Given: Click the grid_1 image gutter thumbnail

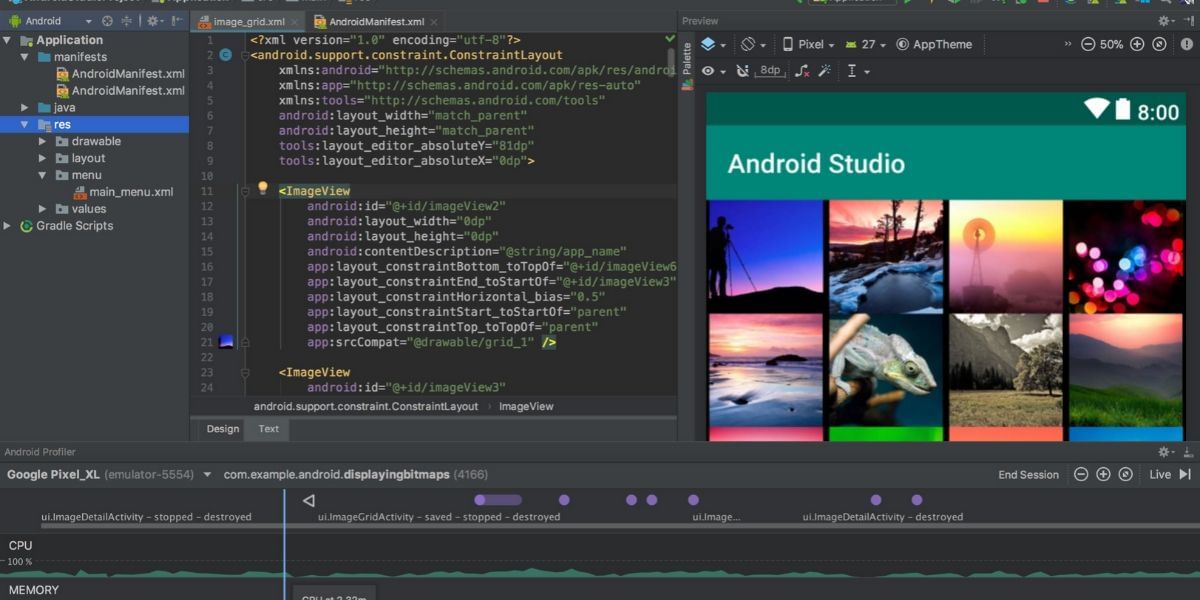Looking at the screenshot, I should (x=226, y=342).
